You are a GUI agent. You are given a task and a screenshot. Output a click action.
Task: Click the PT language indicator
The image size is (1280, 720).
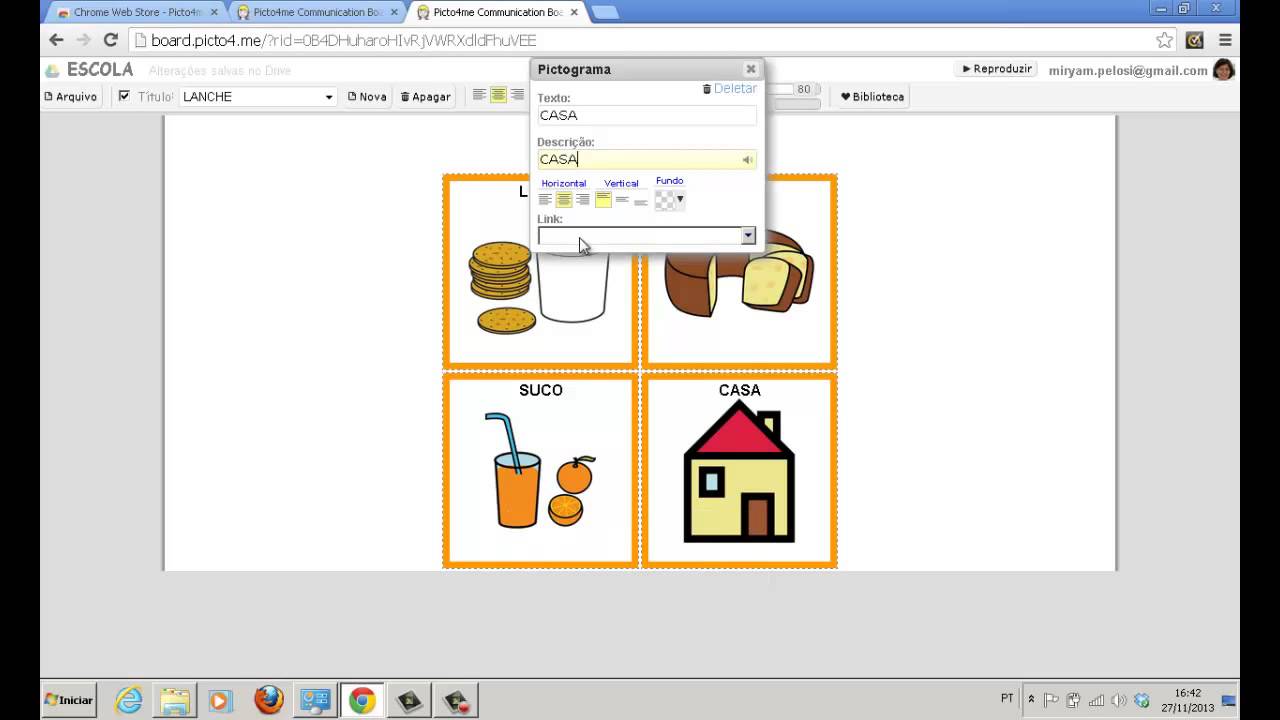(x=1007, y=698)
